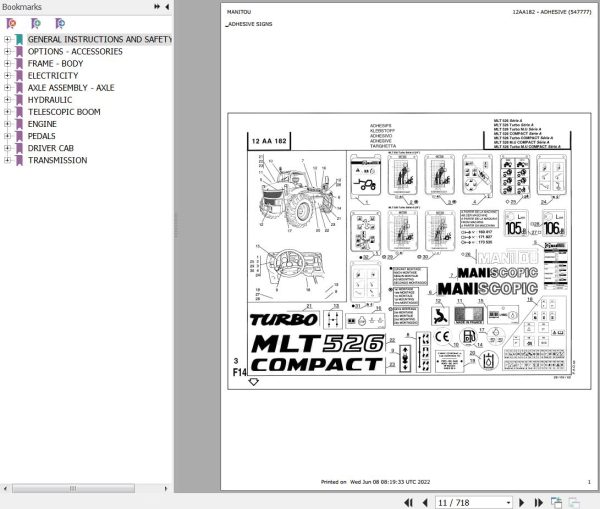Image resolution: width=600 pixels, height=509 pixels.
Task: Expand TRANSMISSION bookmark node
Action: (7, 160)
